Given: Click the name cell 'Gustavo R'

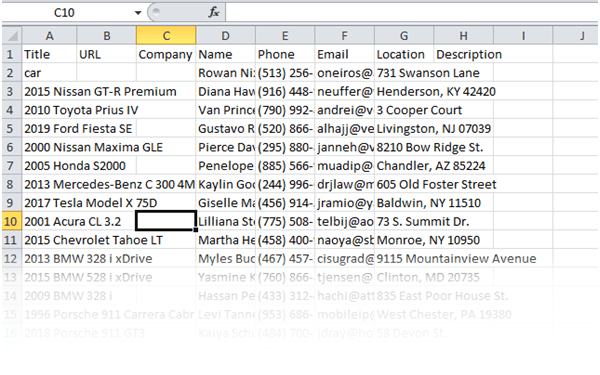Looking at the screenshot, I should [225, 129].
